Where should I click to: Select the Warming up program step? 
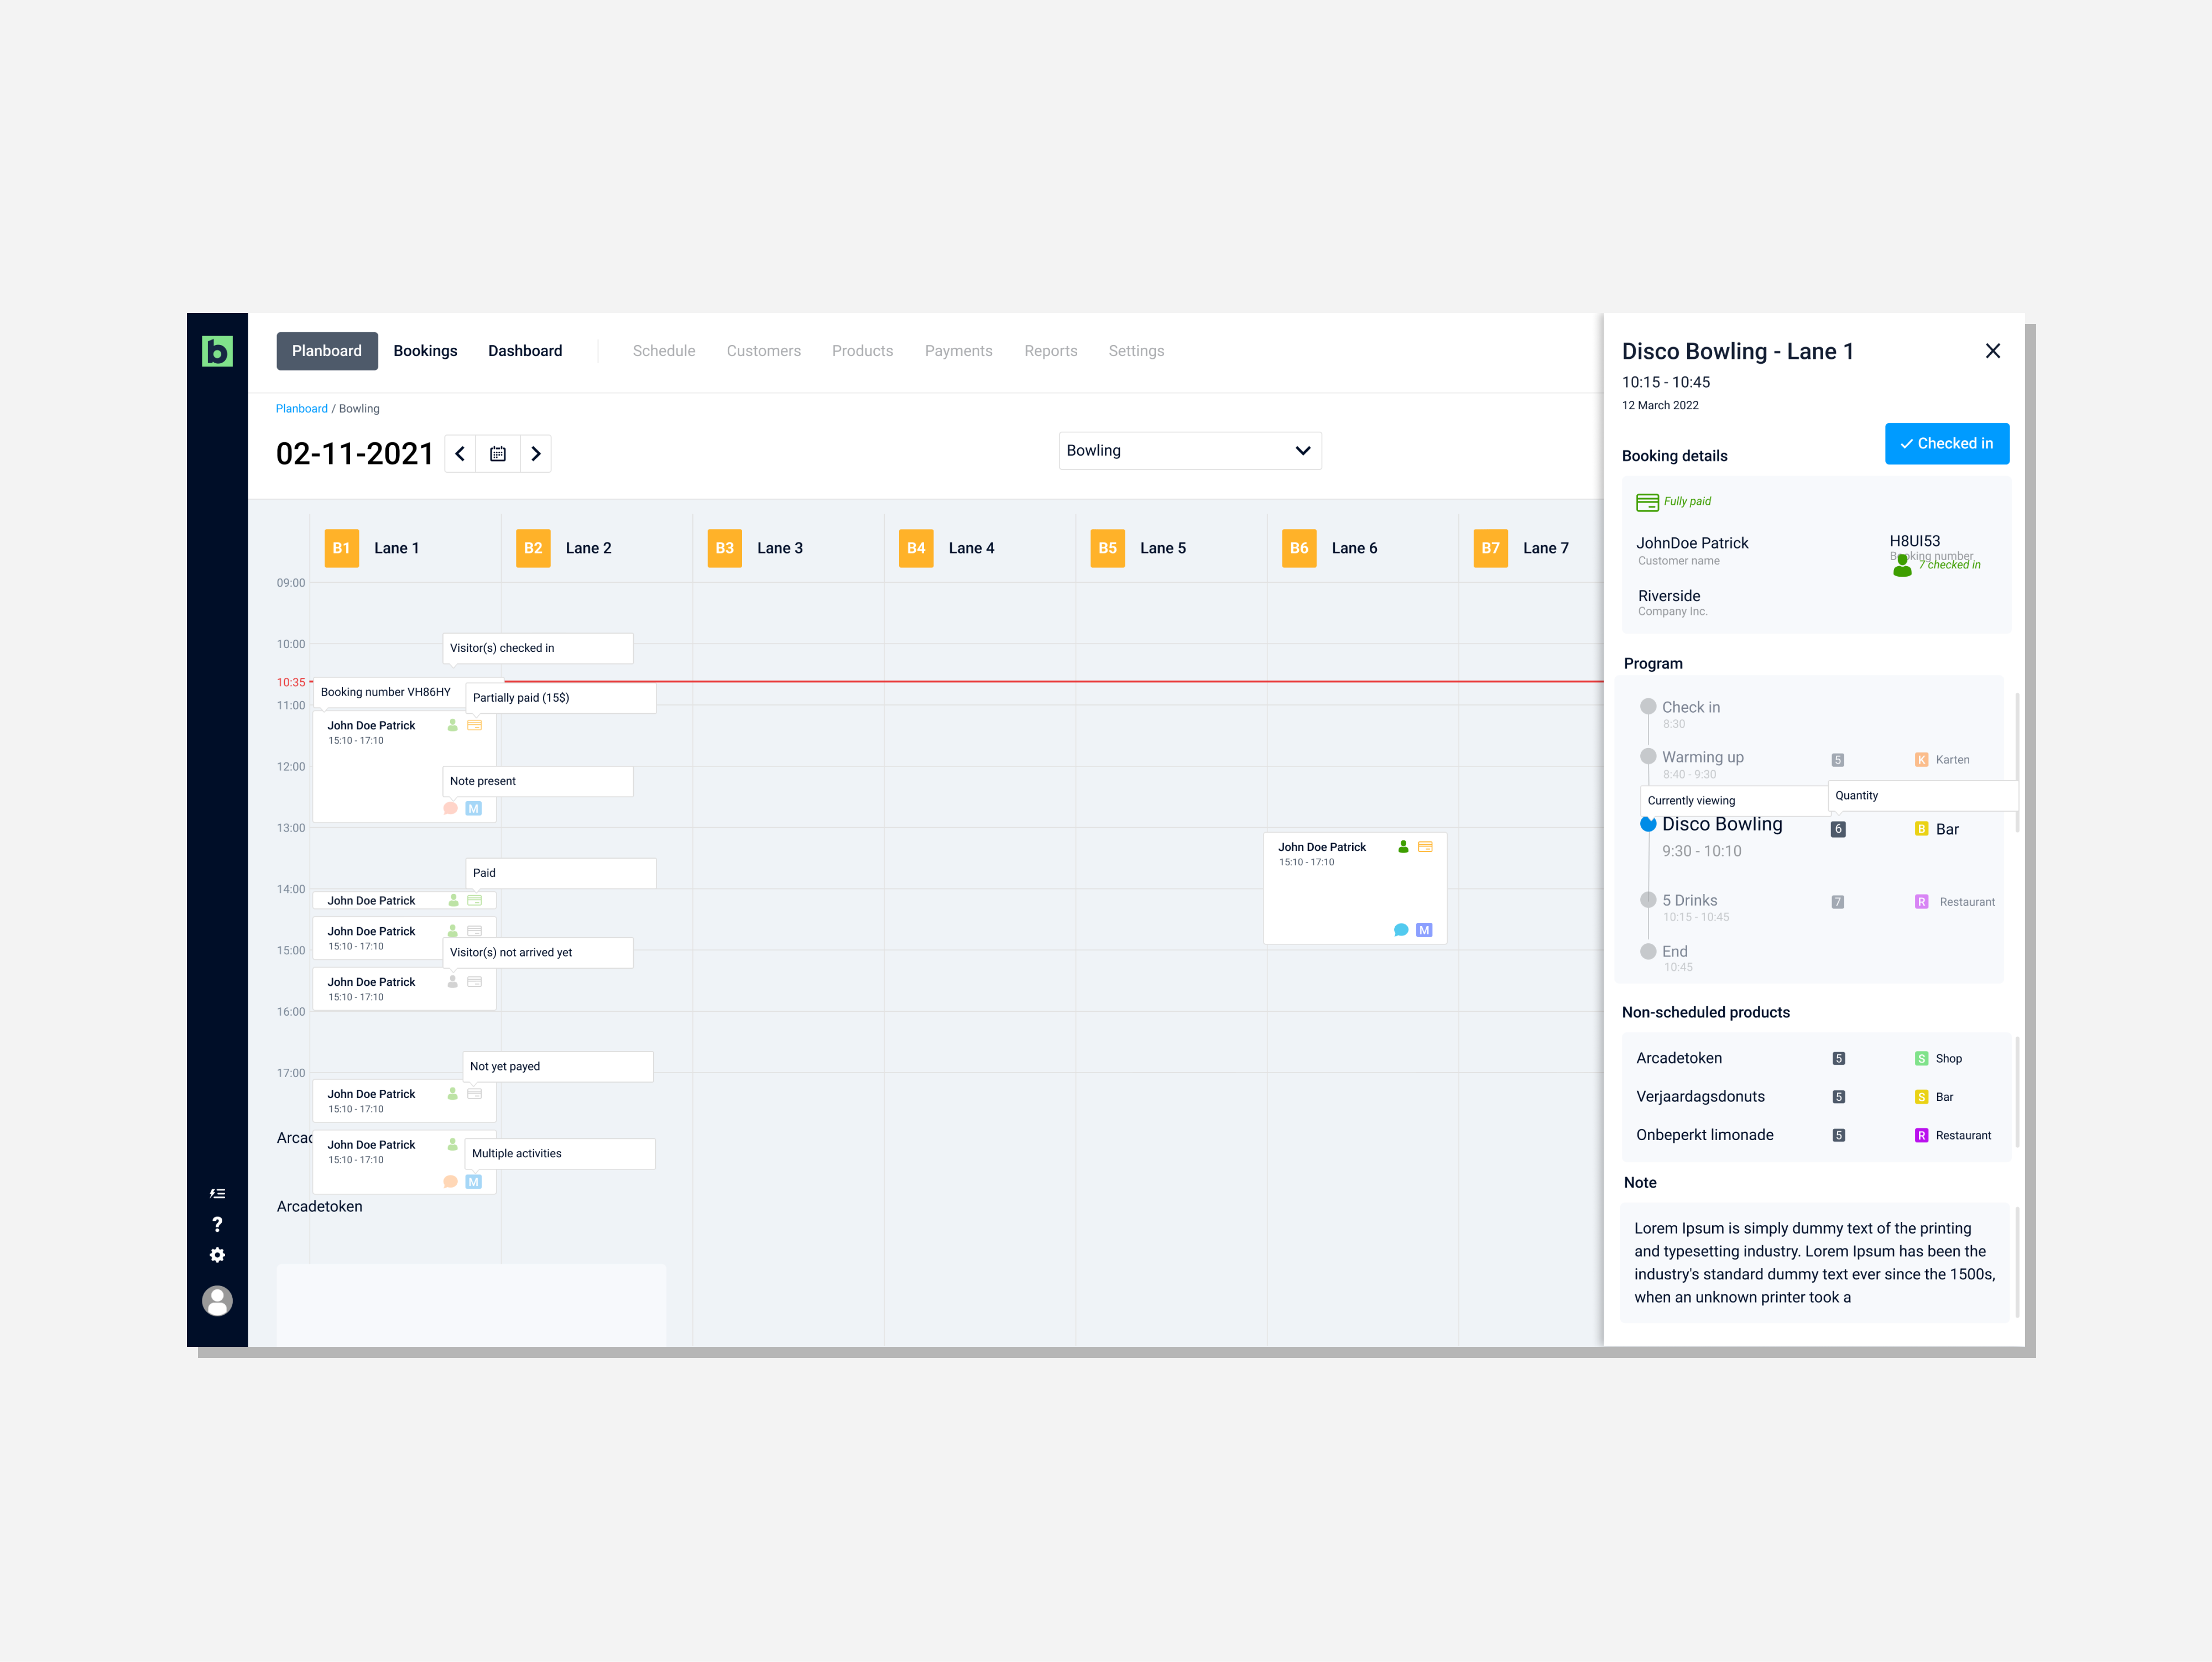[1702, 757]
